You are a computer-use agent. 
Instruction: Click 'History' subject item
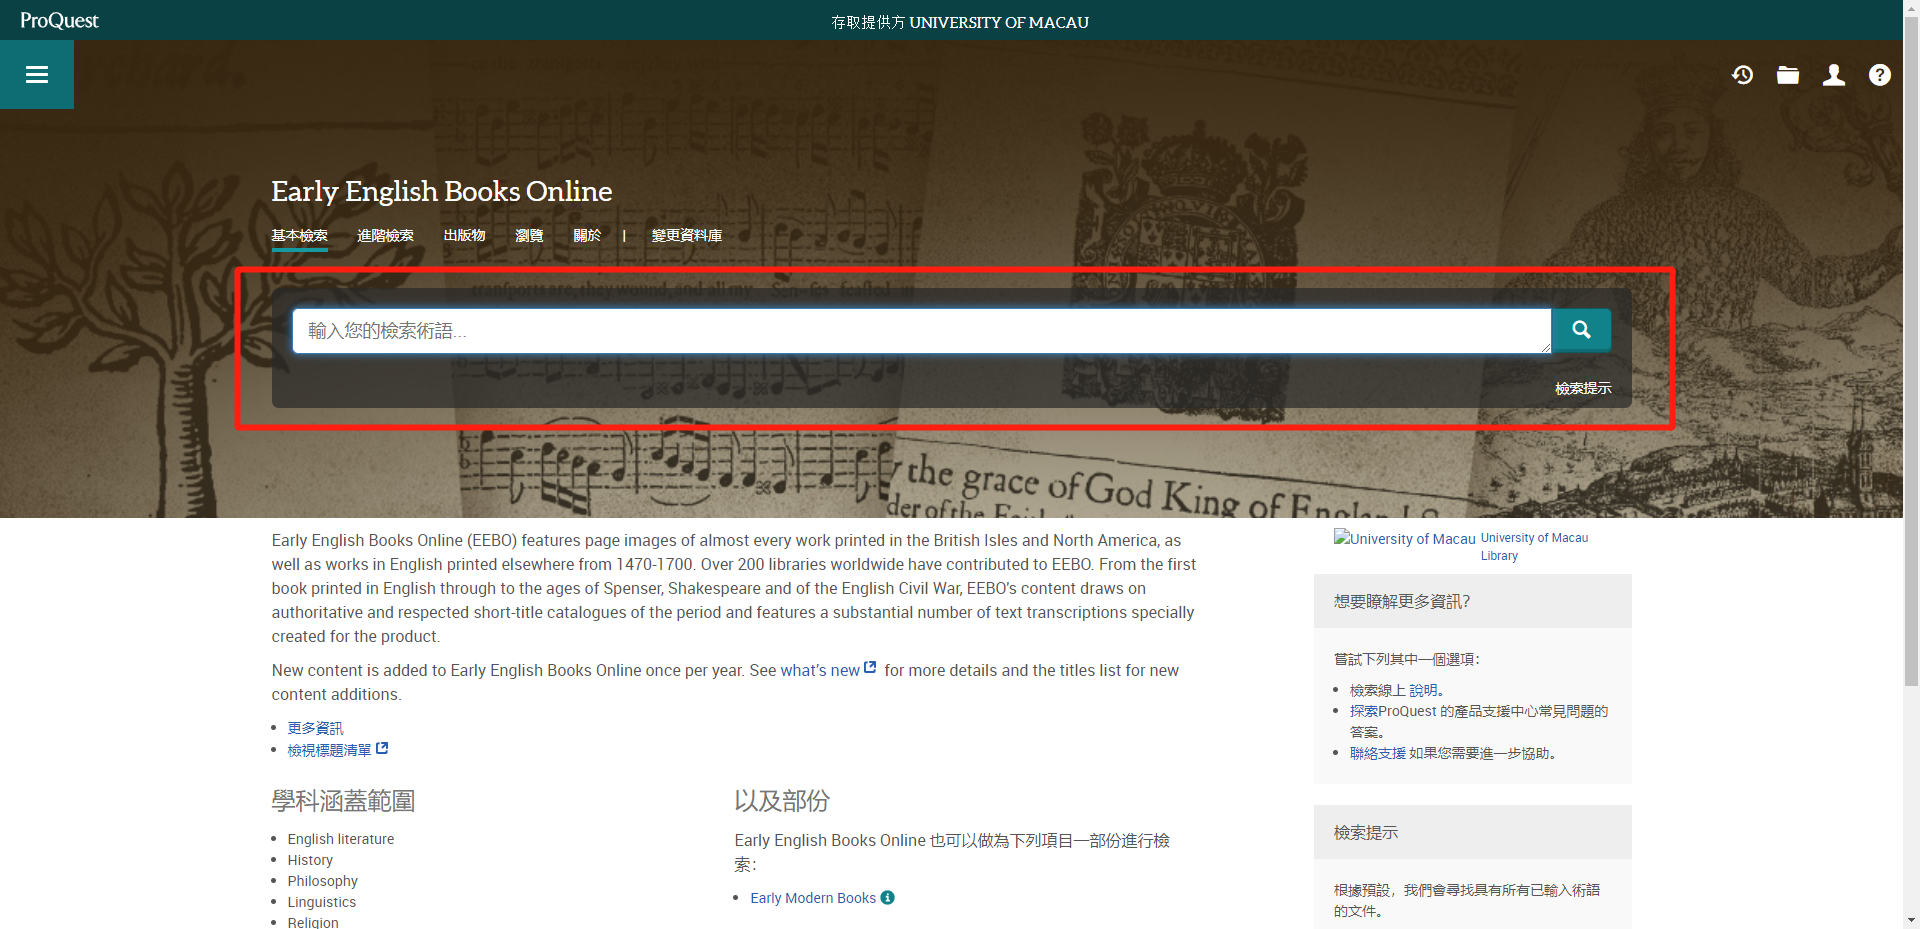pyautogui.click(x=310, y=860)
